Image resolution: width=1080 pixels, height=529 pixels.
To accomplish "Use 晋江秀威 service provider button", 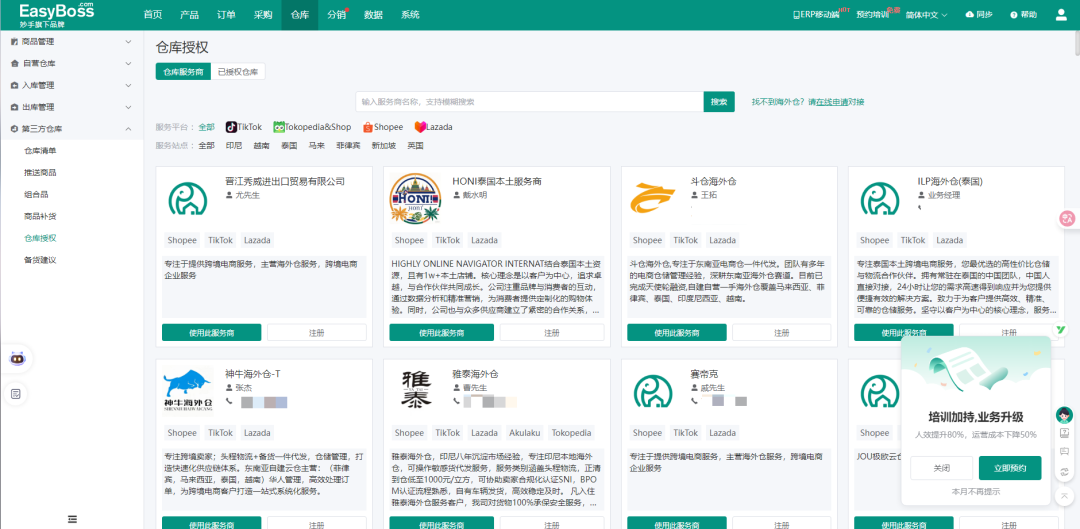I will tap(211, 333).
